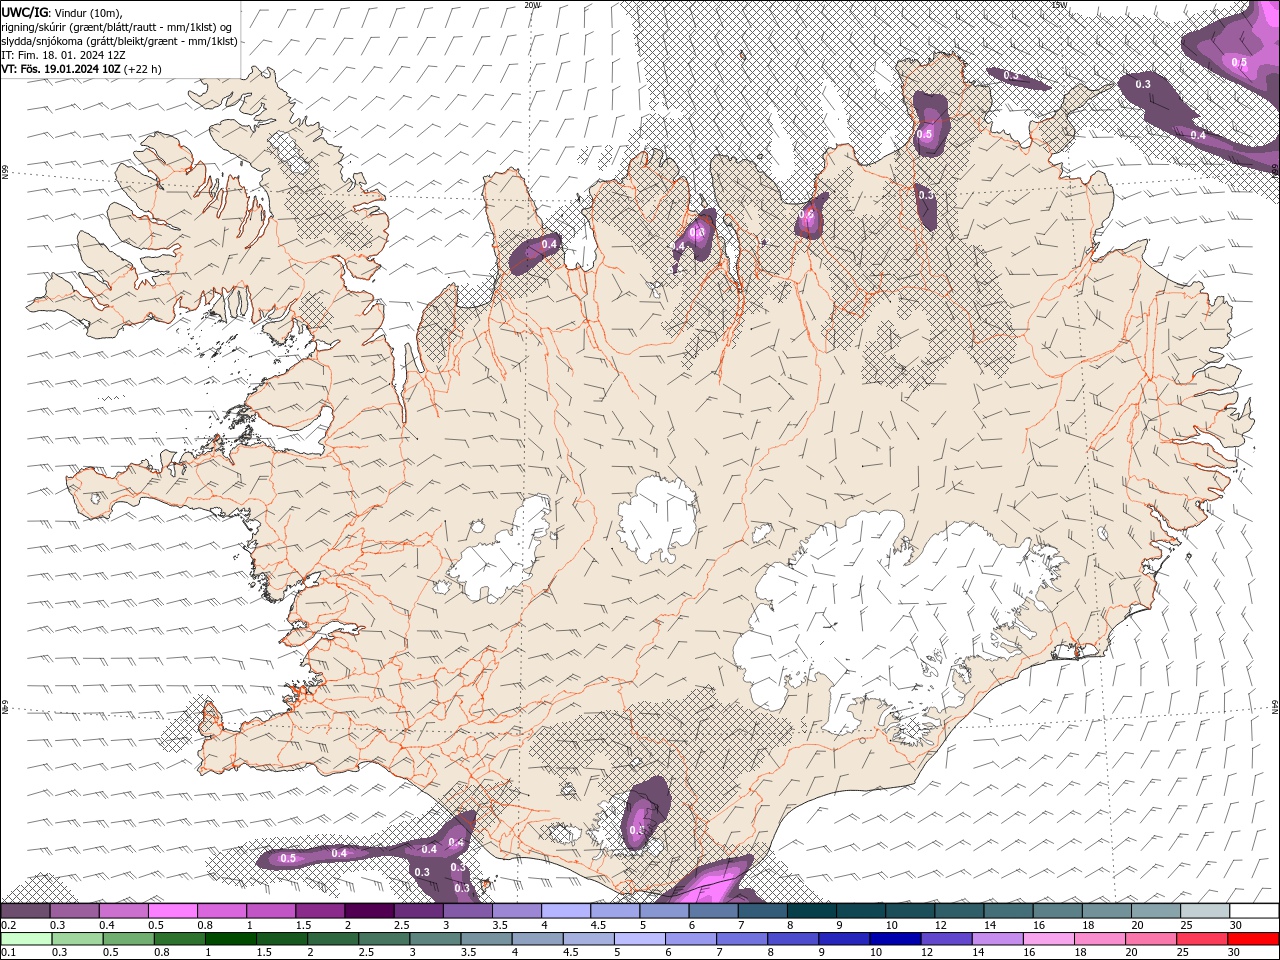Select the pale green 0.1–0.3 lower legend swatch

click(28, 939)
